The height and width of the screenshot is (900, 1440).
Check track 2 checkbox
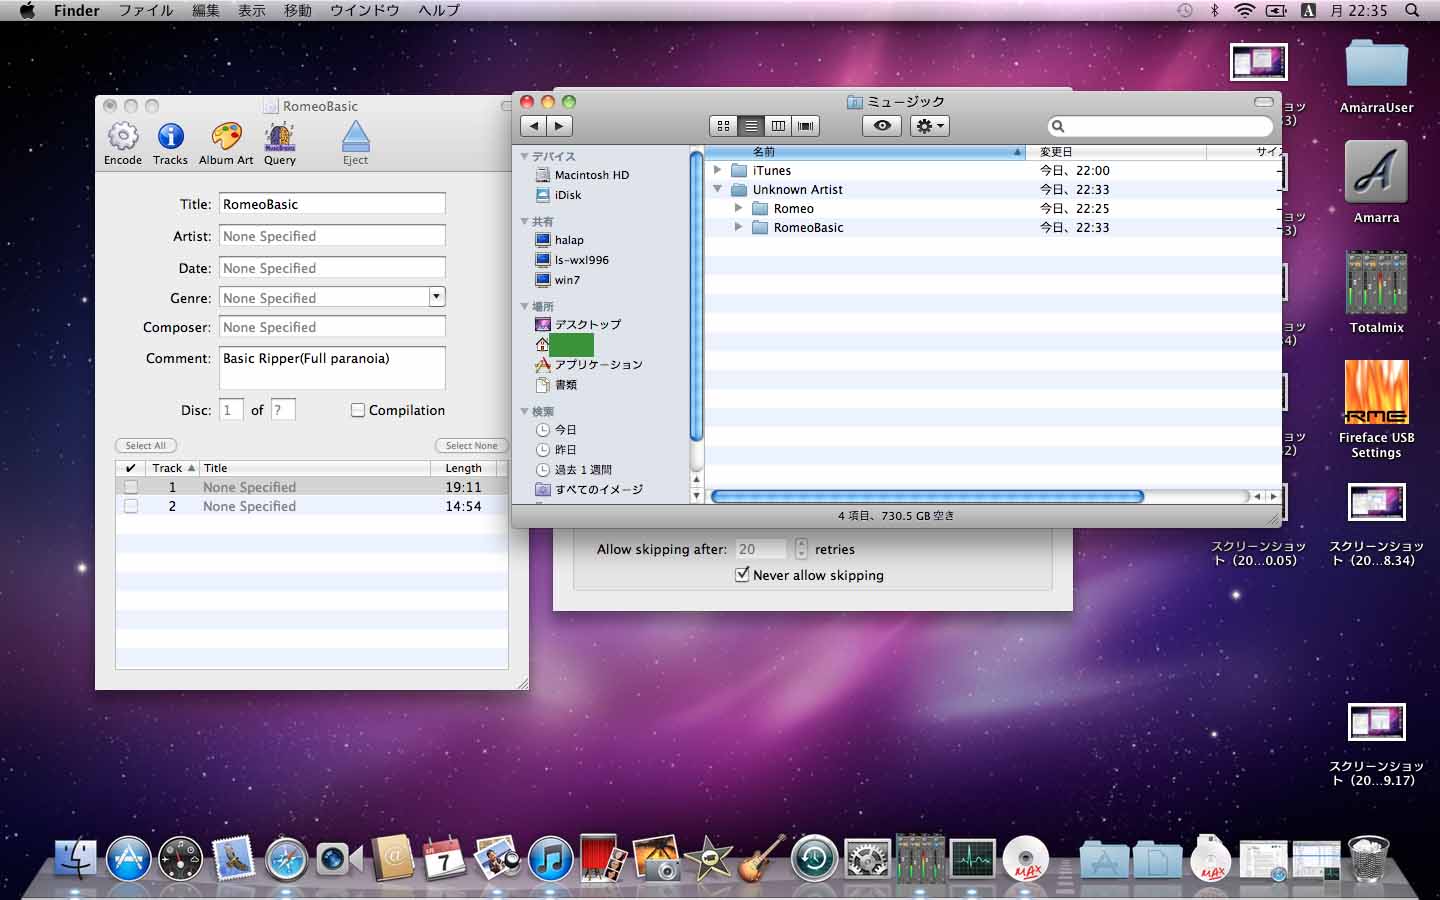coord(131,506)
